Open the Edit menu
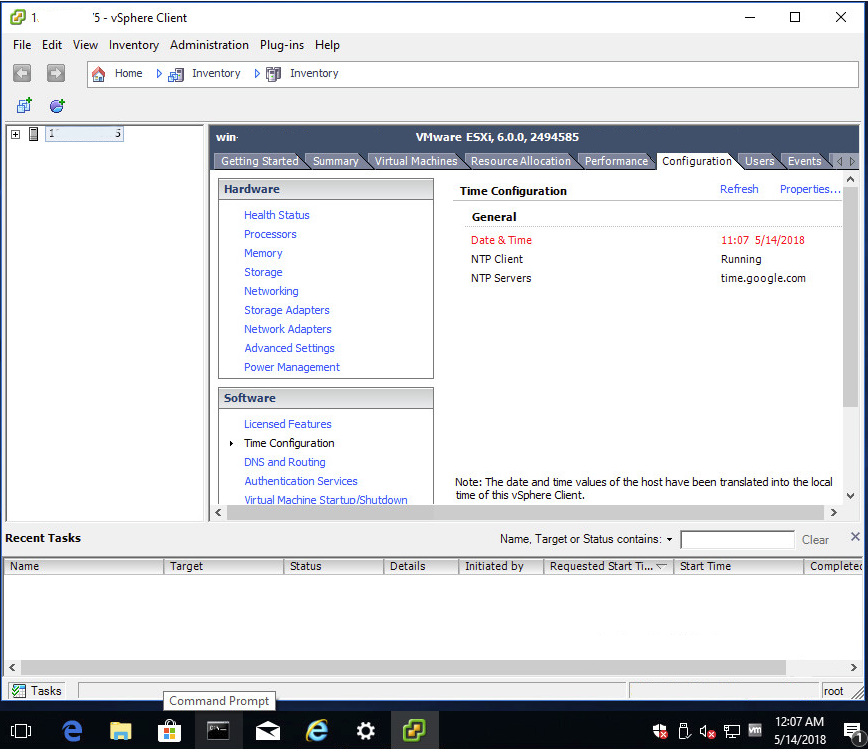The width and height of the screenshot is (868, 749). click(52, 45)
